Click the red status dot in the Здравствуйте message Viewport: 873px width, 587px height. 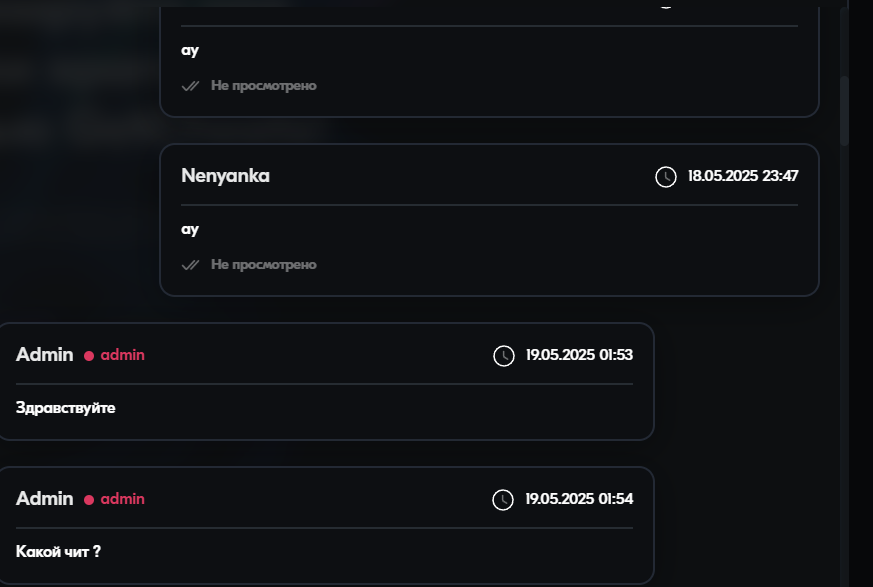pos(89,356)
